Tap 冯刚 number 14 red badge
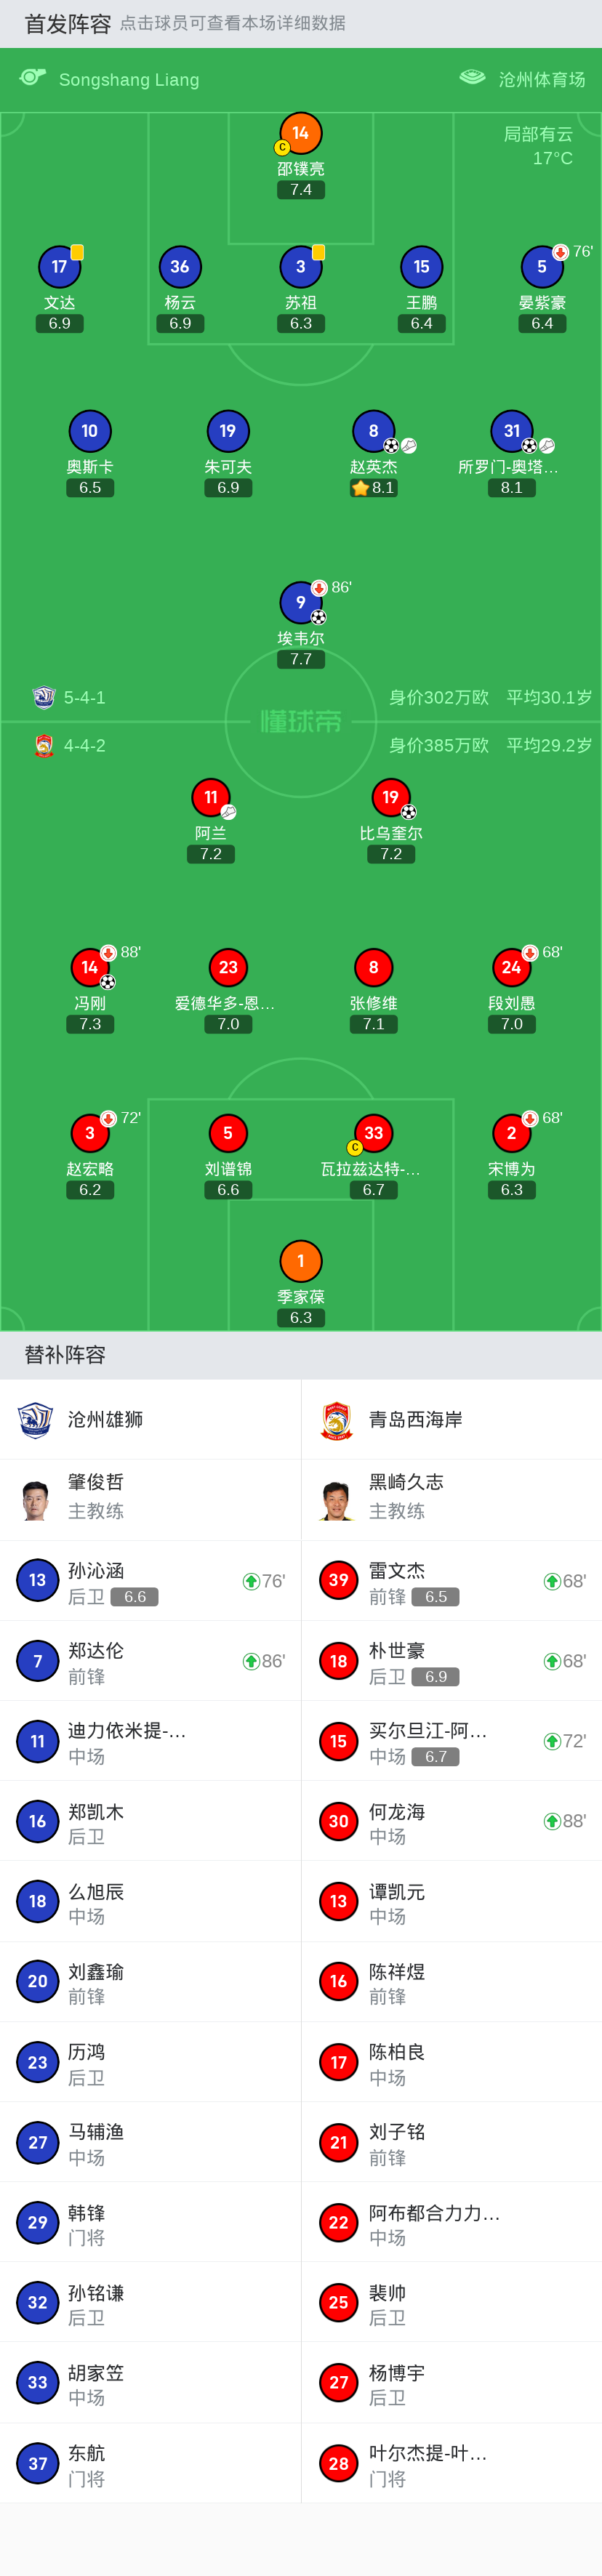Viewport: 602px width, 2576px height. click(x=89, y=967)
